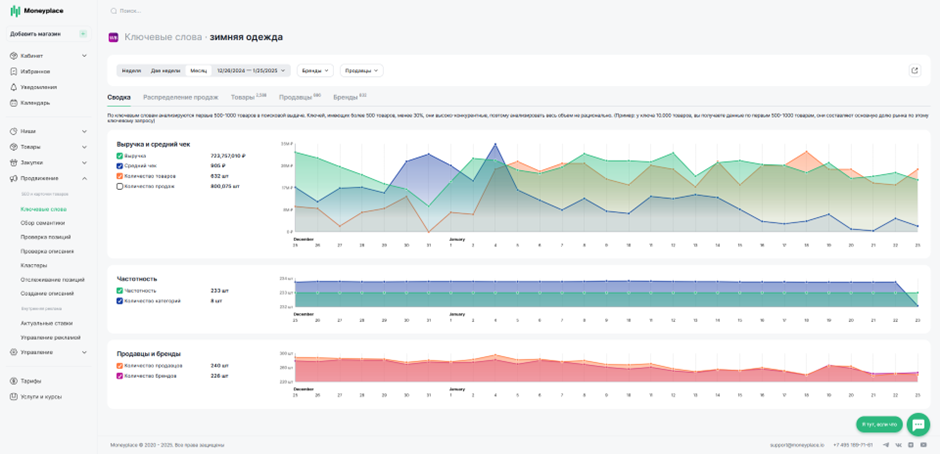The height and width of the screenshot is (454, 940).
Task: Enable the Количество продаж checkbox
Action: point(120,187)
